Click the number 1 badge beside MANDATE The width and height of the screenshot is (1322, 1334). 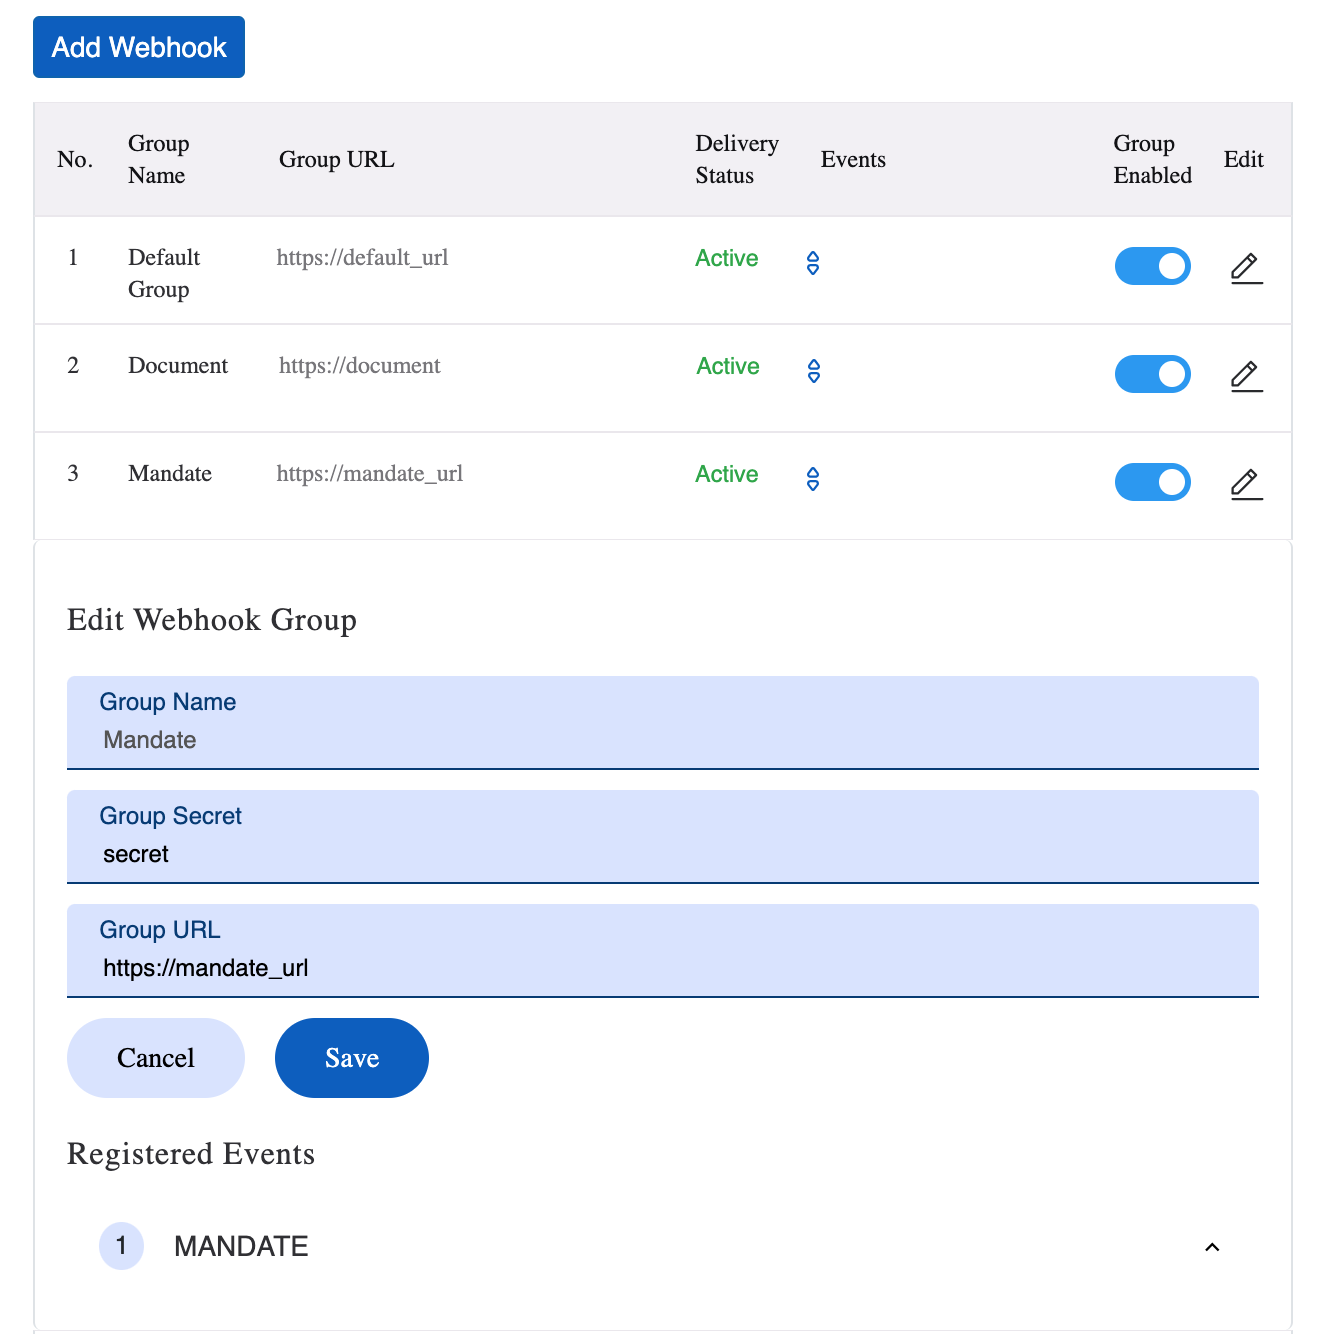tap(121, 1246)
